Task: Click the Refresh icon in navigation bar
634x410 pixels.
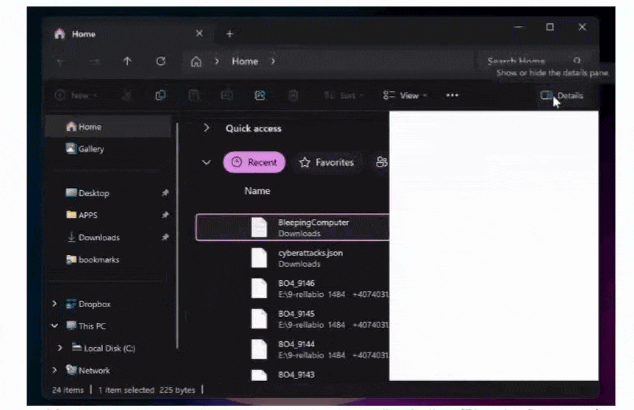Action: point(160,62)
